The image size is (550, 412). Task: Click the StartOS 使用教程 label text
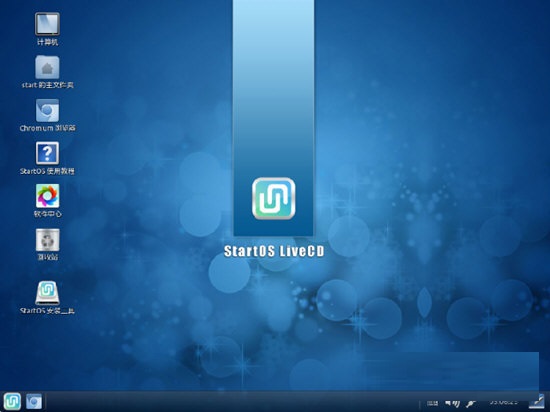click(47, 171)
